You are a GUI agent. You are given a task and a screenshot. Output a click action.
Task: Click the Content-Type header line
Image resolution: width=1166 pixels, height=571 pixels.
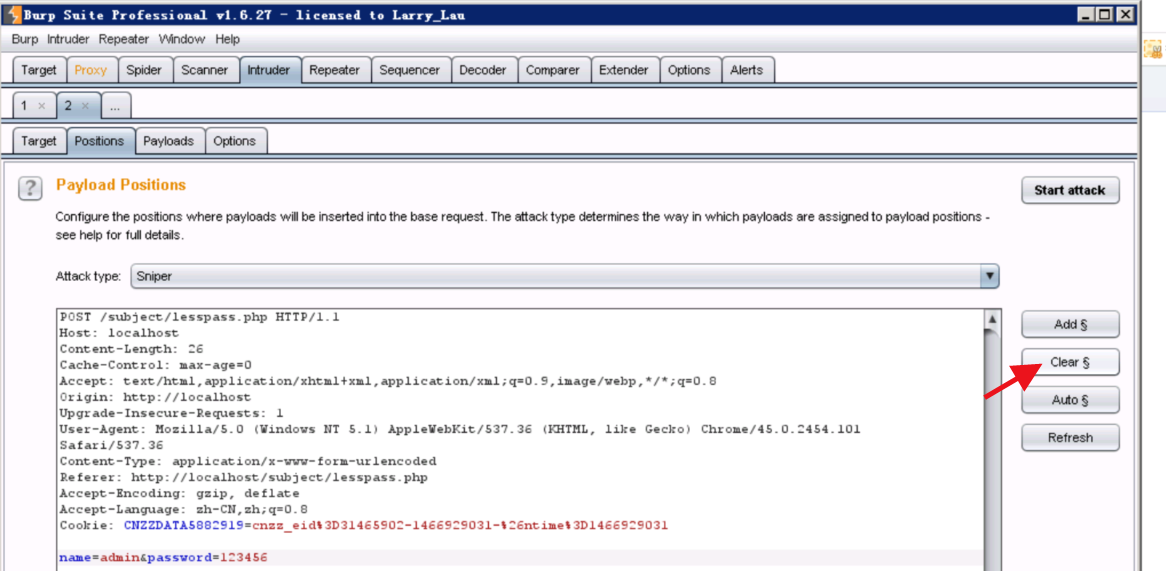coord(248,461)
